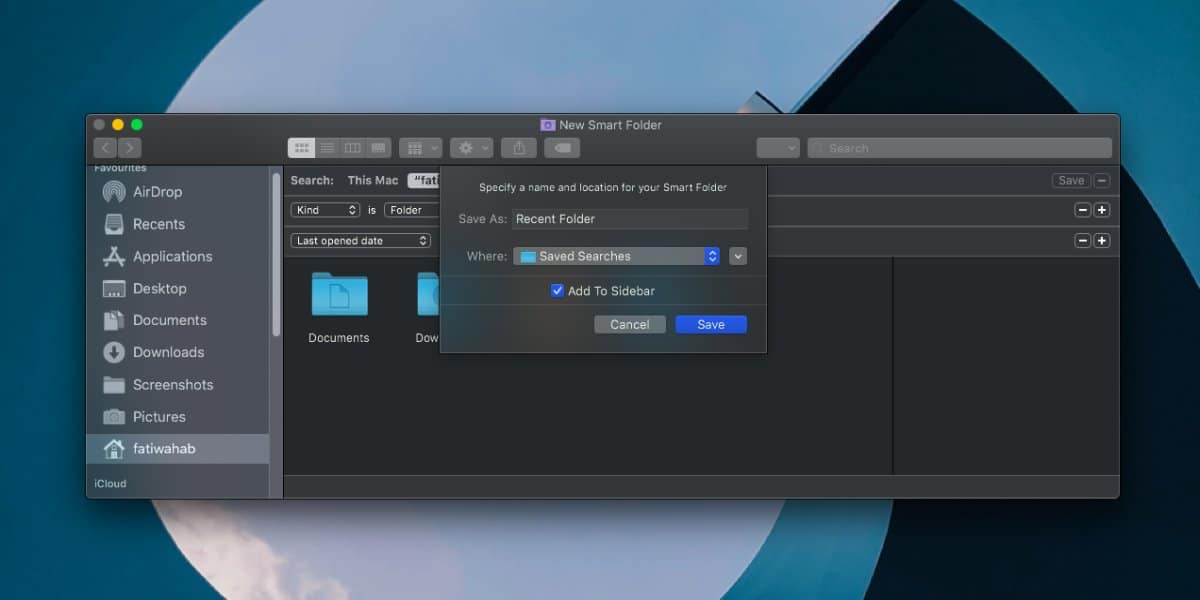Expand the save dialog with the chevron
This screenshot has height=600, width=1200.
[738, 256]
